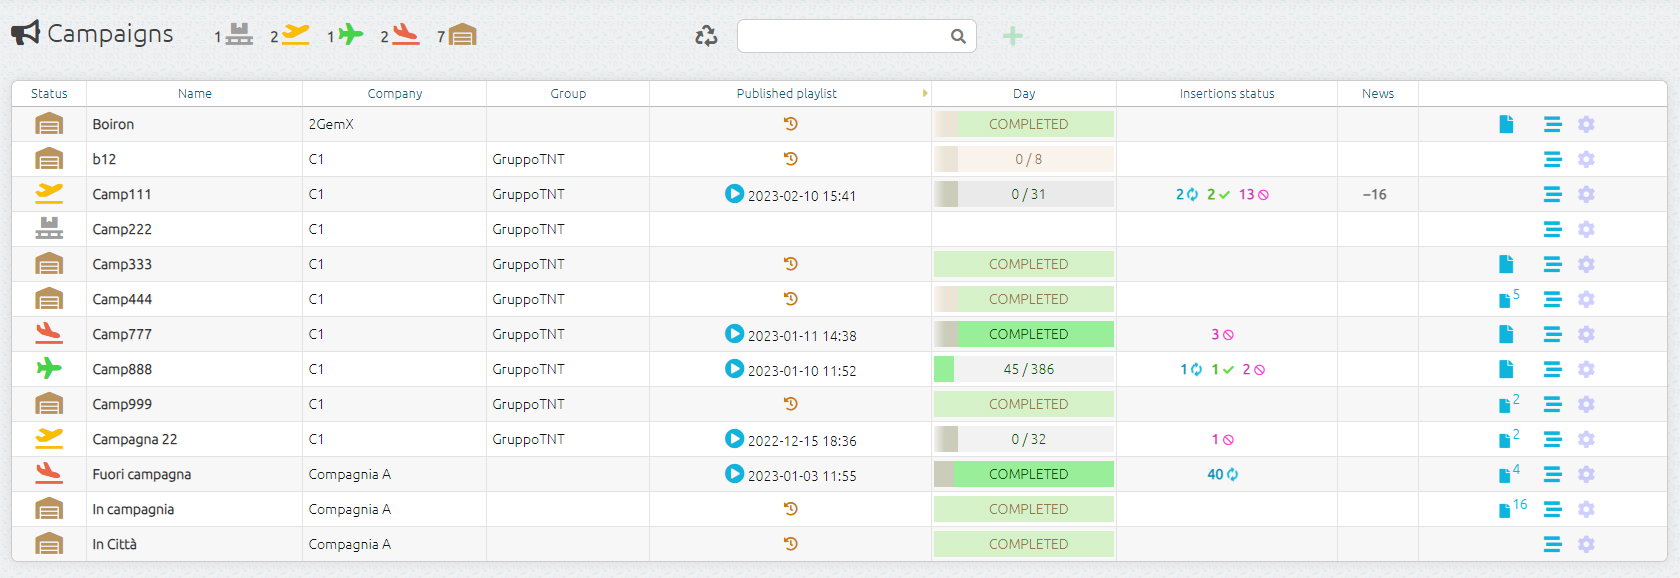Open document icon for Boiron row
The height and width of the screenshot is (578, 1680).
(1506, 124)
